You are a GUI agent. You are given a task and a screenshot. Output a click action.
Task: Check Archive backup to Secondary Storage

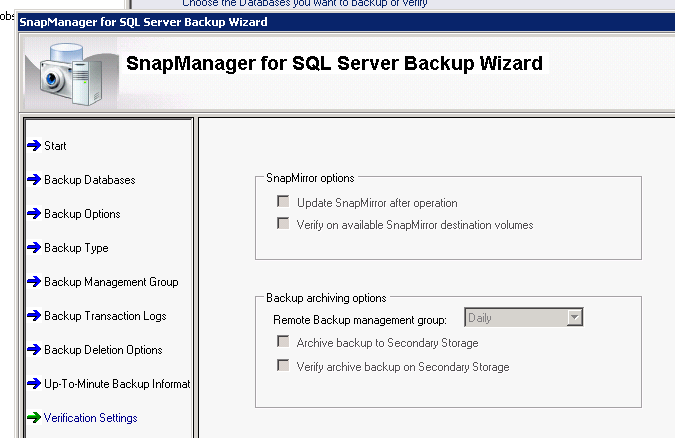coord(283,343)
